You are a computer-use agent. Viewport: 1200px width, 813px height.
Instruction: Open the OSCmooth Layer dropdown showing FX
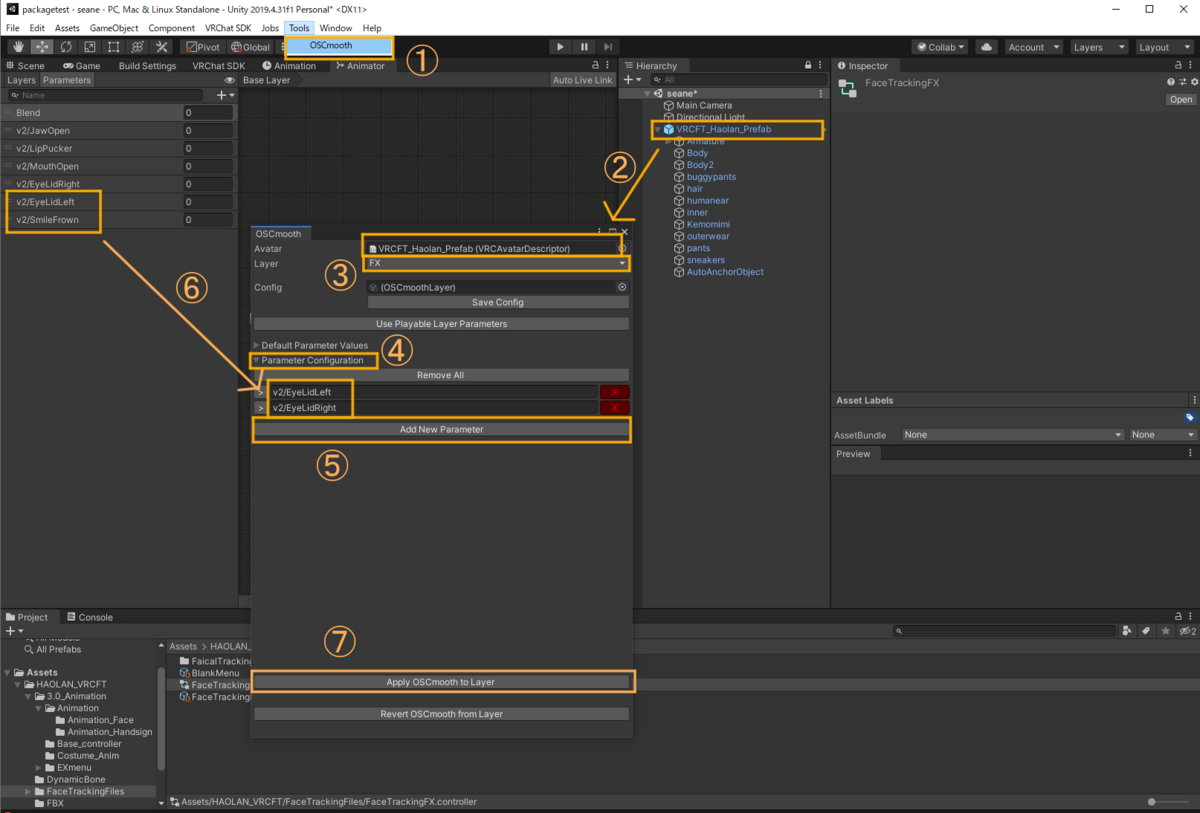coord(497,263)
